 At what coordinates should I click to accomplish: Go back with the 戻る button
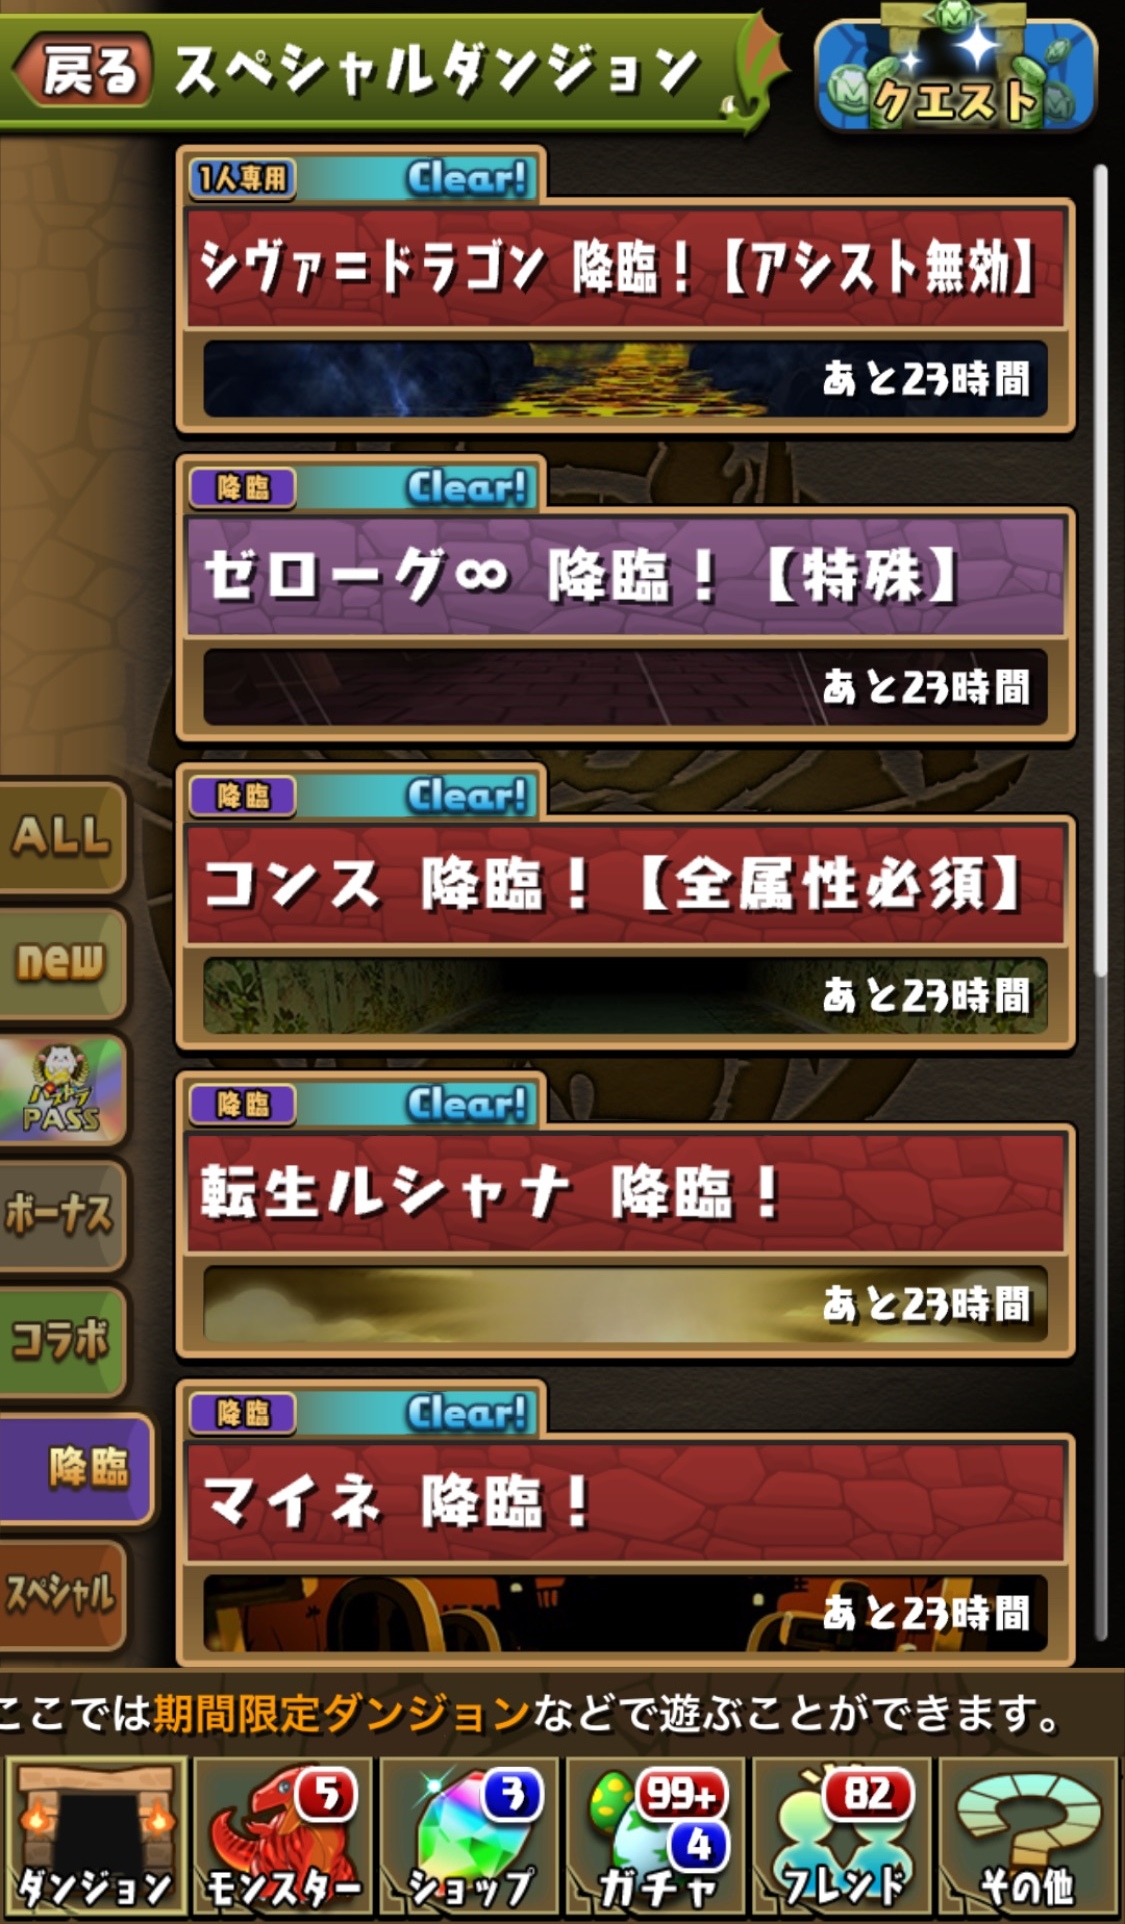point(84,70)
